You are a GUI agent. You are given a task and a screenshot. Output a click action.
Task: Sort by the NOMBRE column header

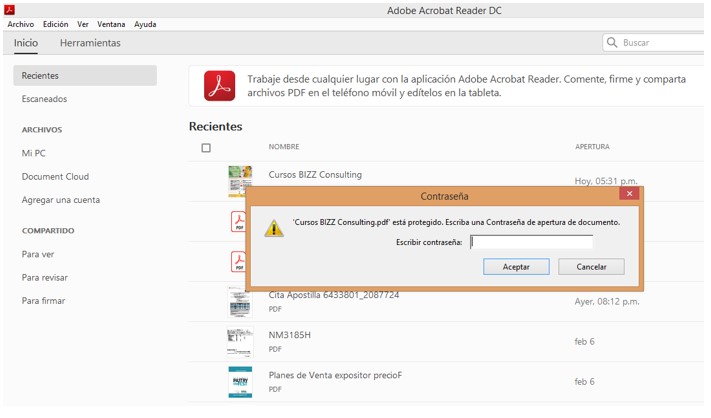coord(284,147)
